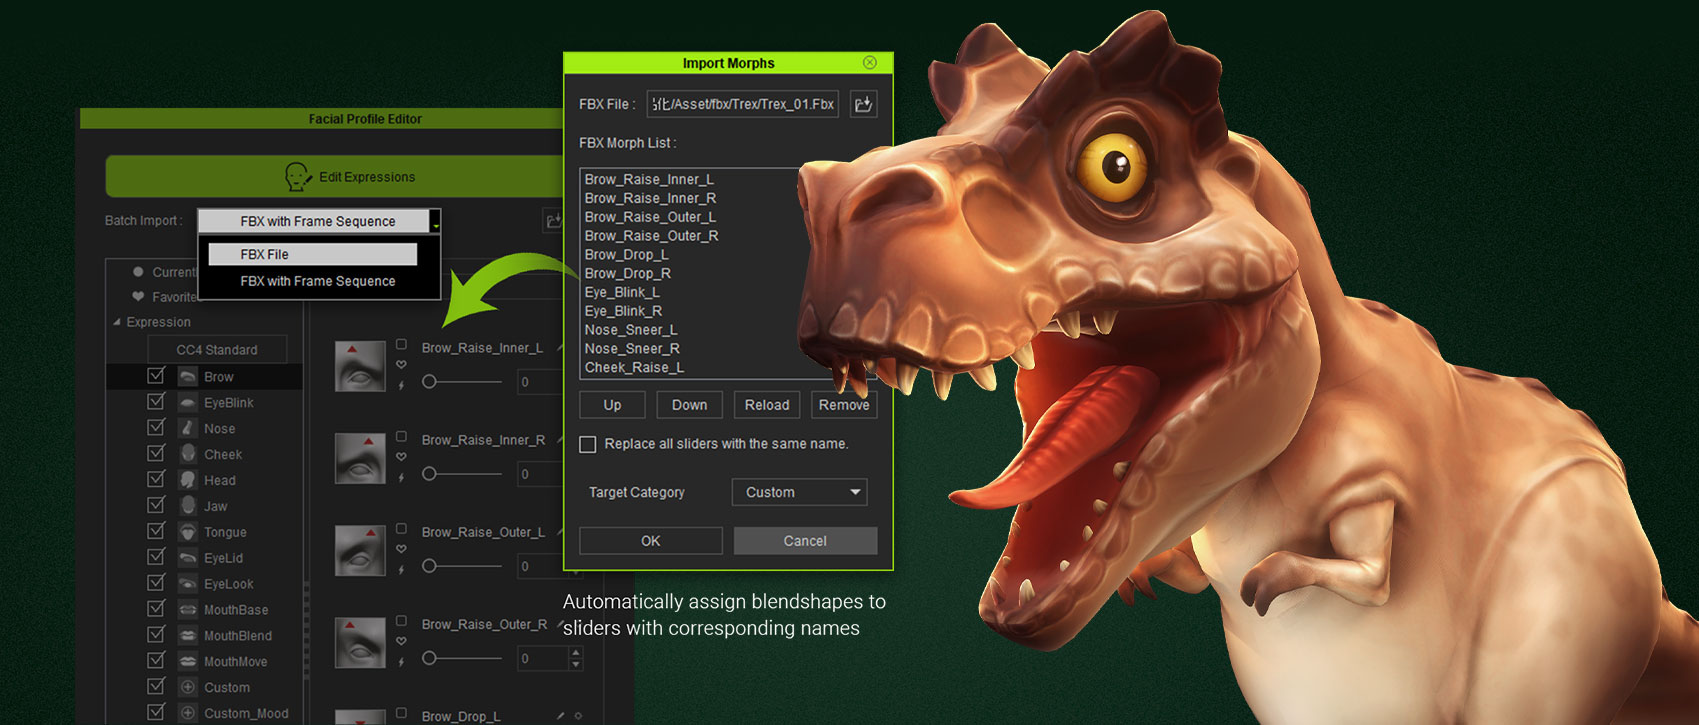Collapse the Expression tree section
Image resolution: width=1699 pixels, height=725 pixels.
click(117, 322)
